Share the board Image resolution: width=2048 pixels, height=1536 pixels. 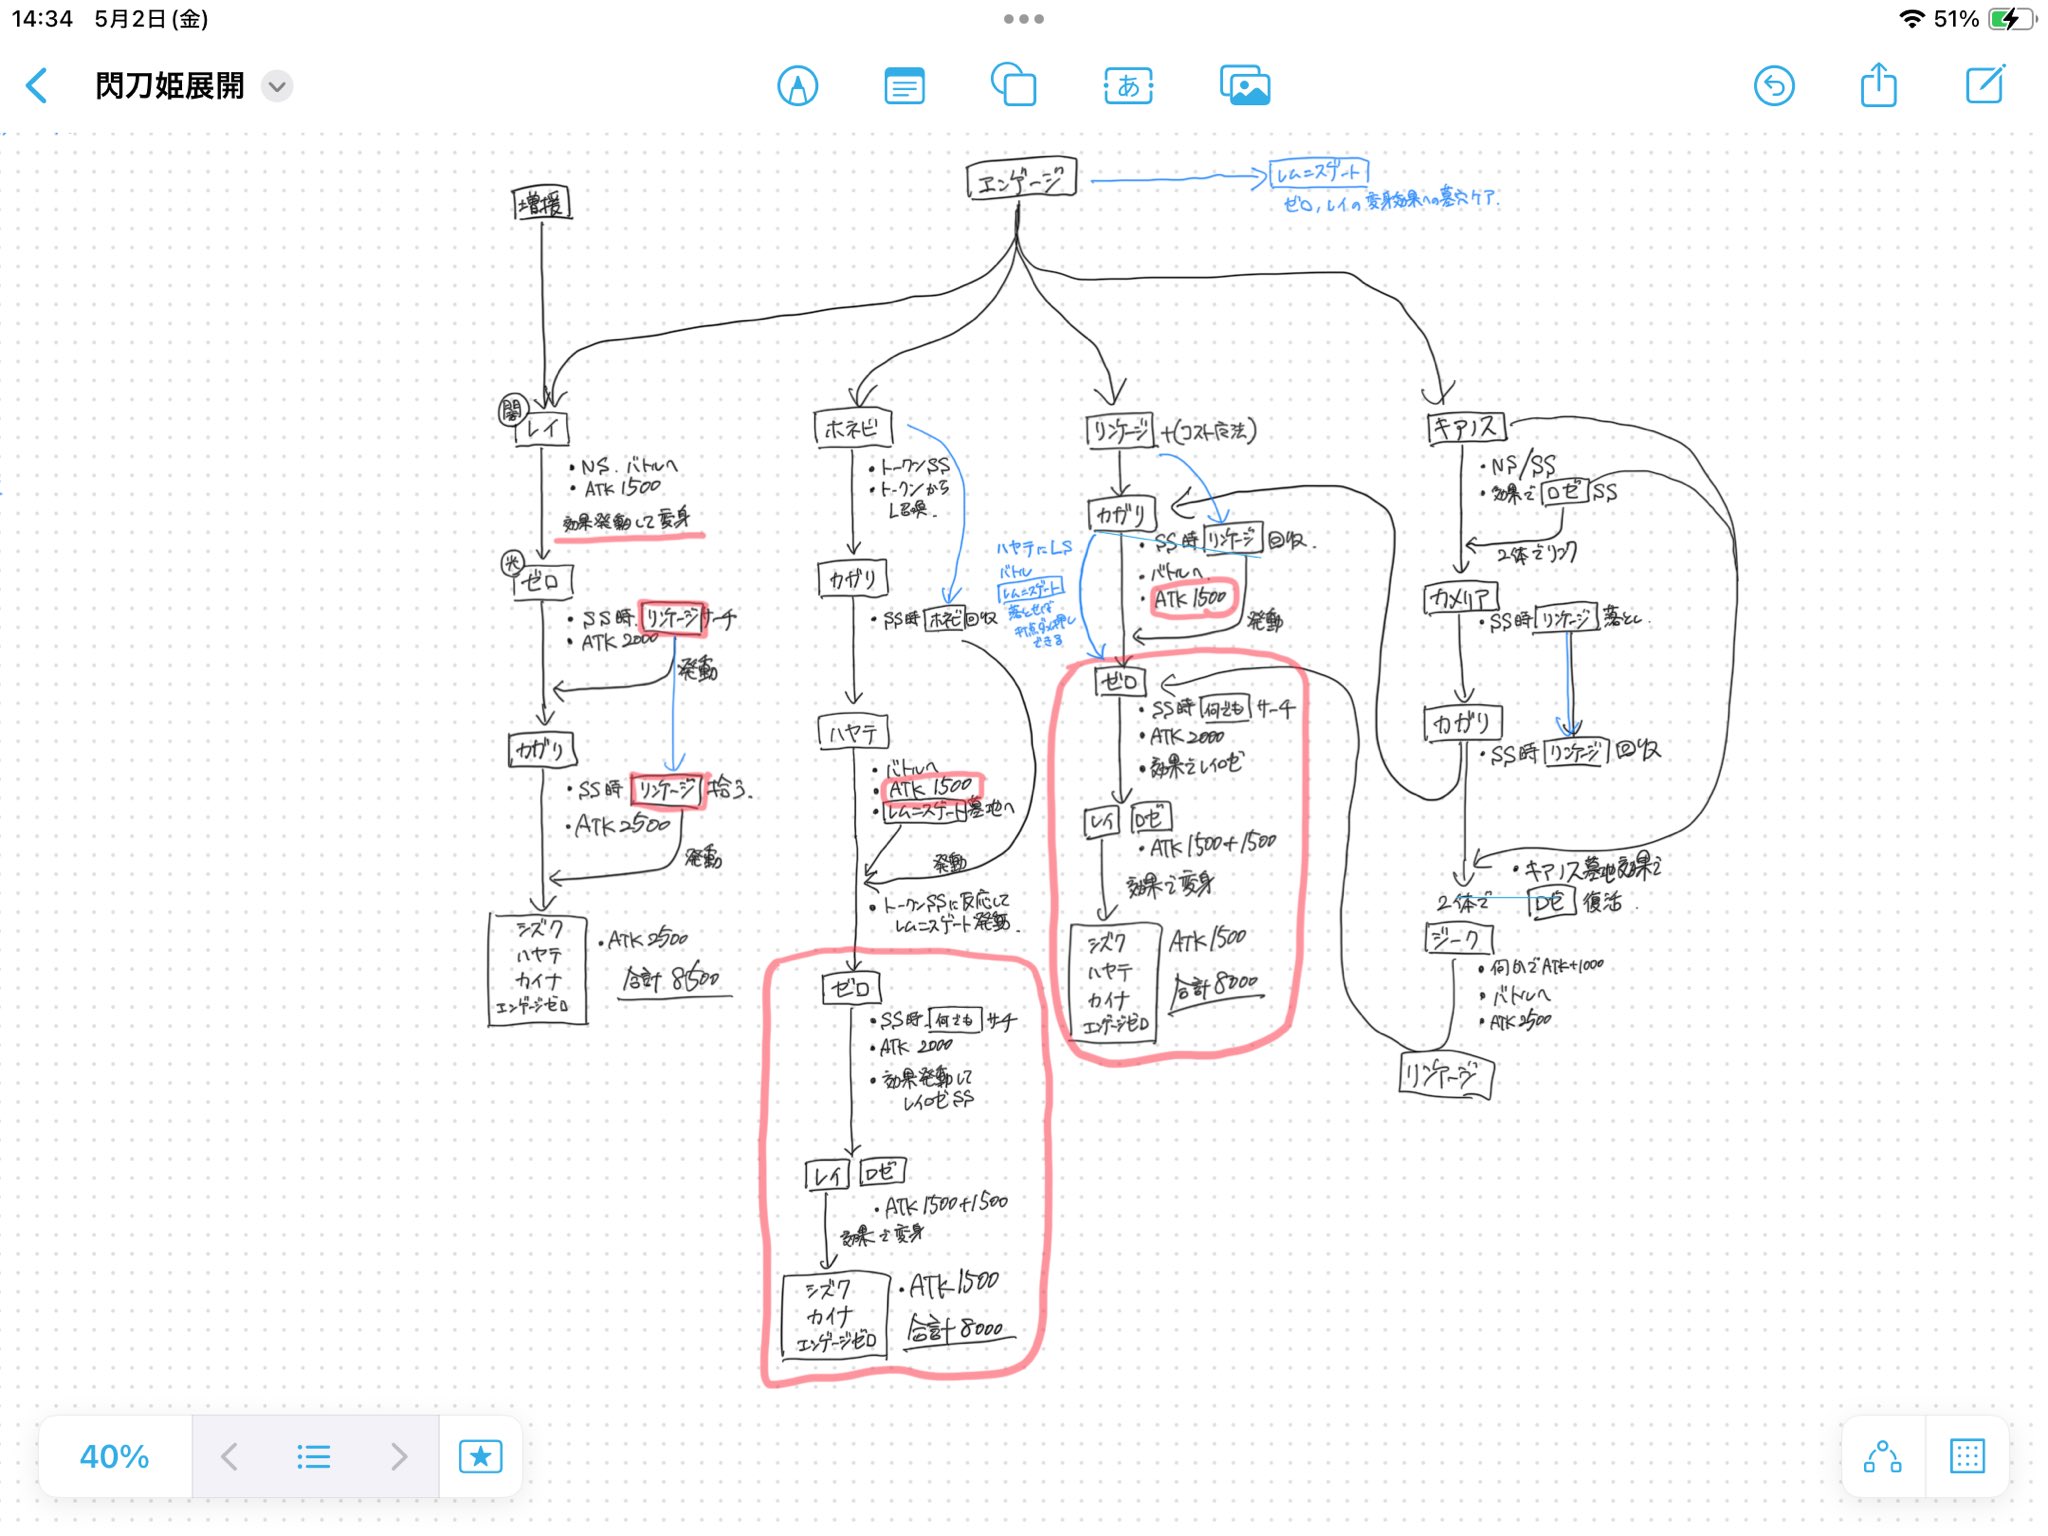[1878, 86]
